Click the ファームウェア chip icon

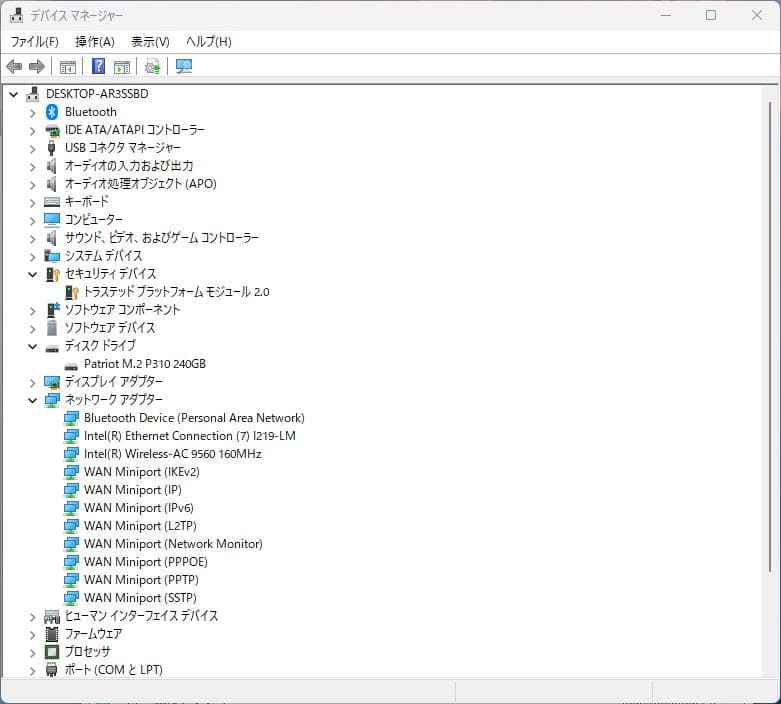[x=52, y=634]
